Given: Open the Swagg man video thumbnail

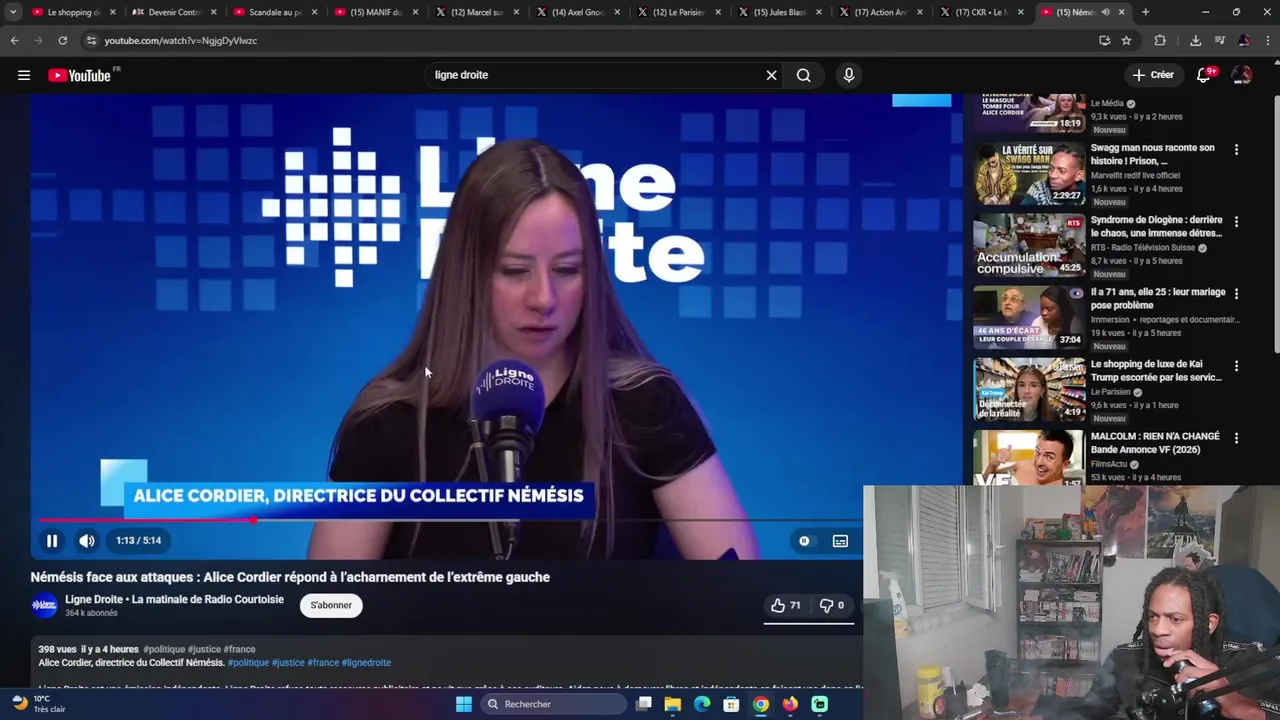Looking at the screenshot, I should pos(1029,173).
